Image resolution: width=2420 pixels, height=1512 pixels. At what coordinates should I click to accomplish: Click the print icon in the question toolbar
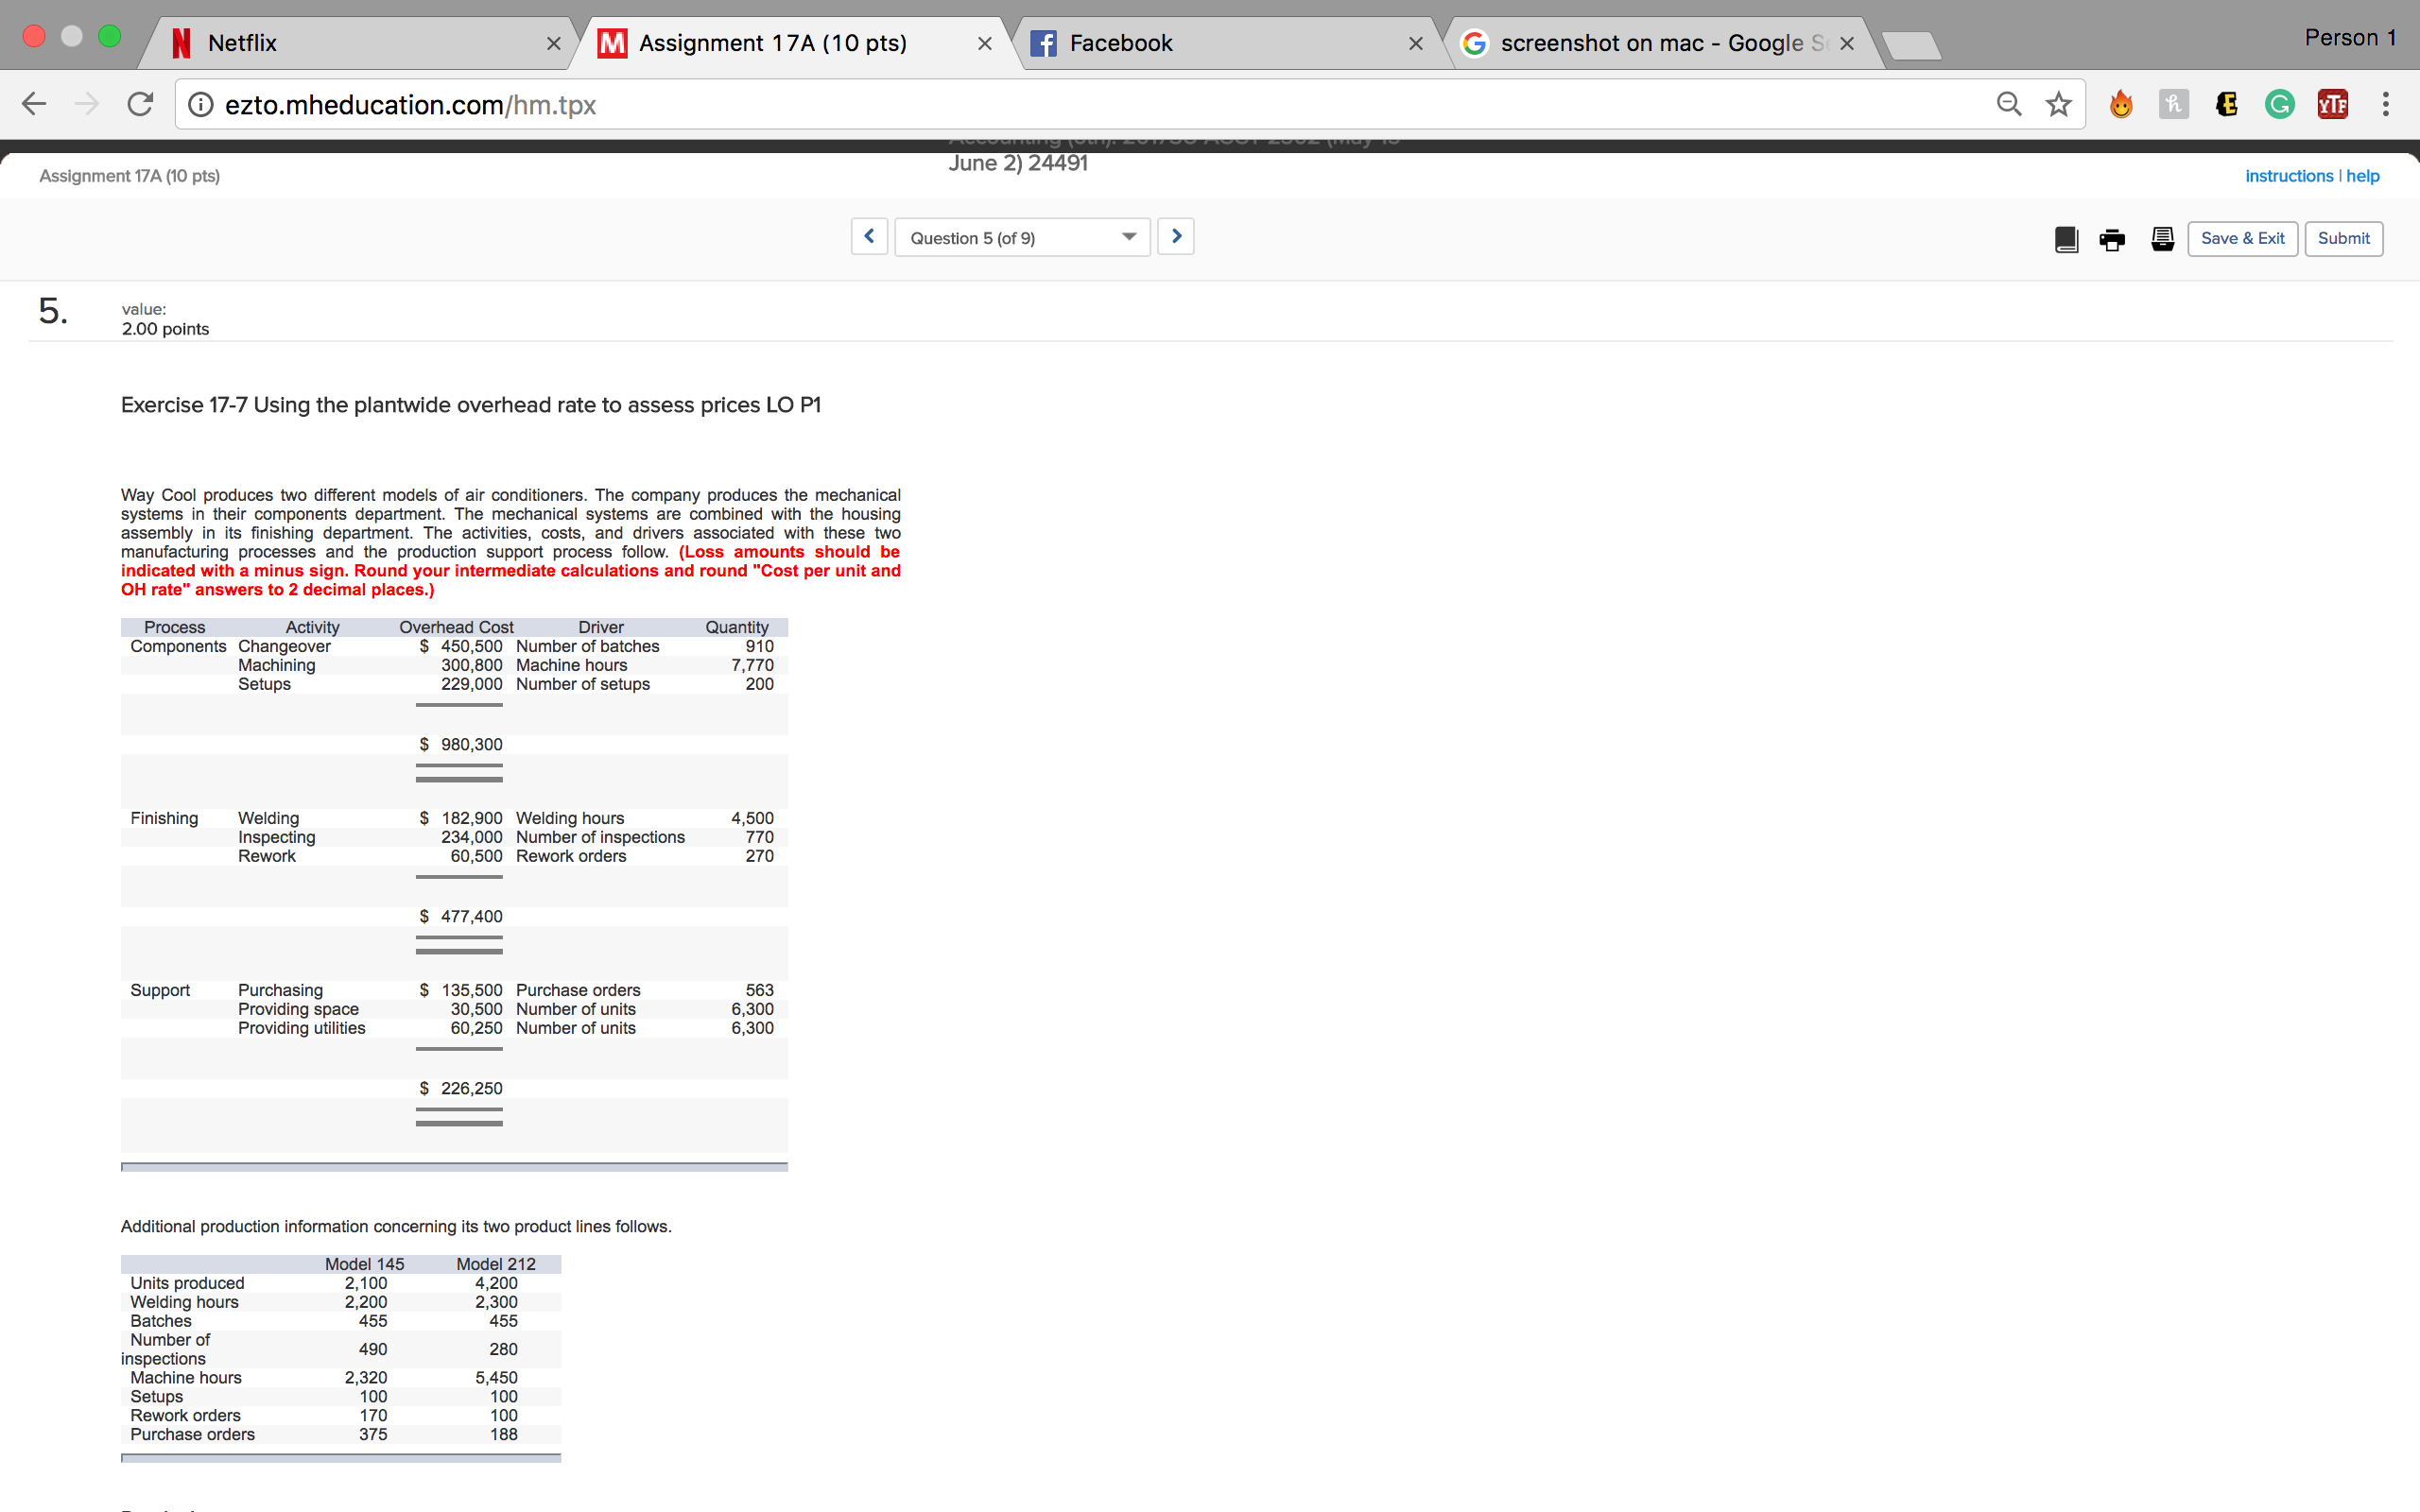[x=2112, y=239]
